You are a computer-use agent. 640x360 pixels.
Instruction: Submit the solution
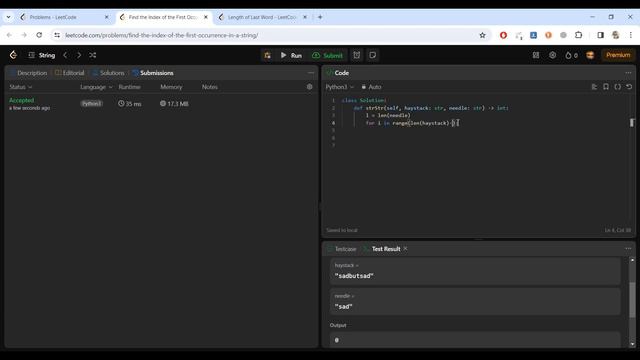coord(327,55)
